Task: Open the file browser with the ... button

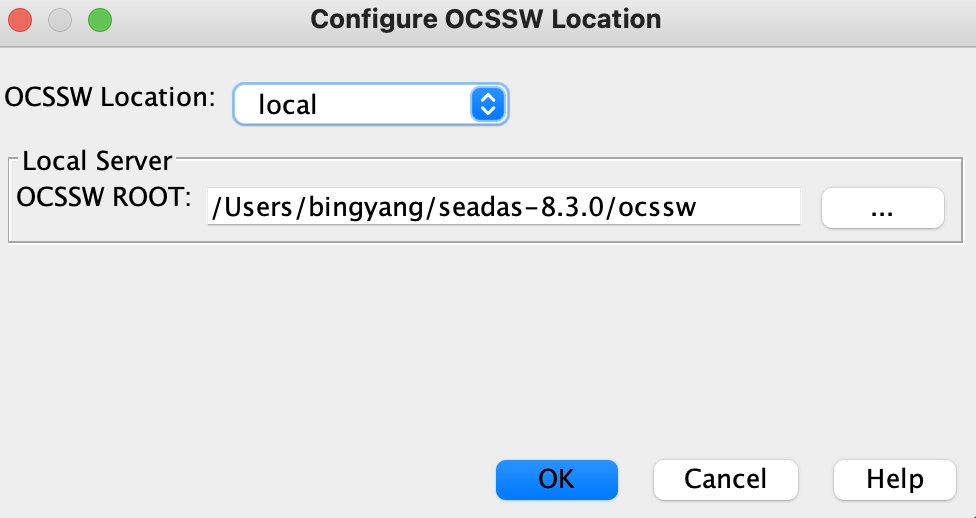Action: tap(883, 208)
